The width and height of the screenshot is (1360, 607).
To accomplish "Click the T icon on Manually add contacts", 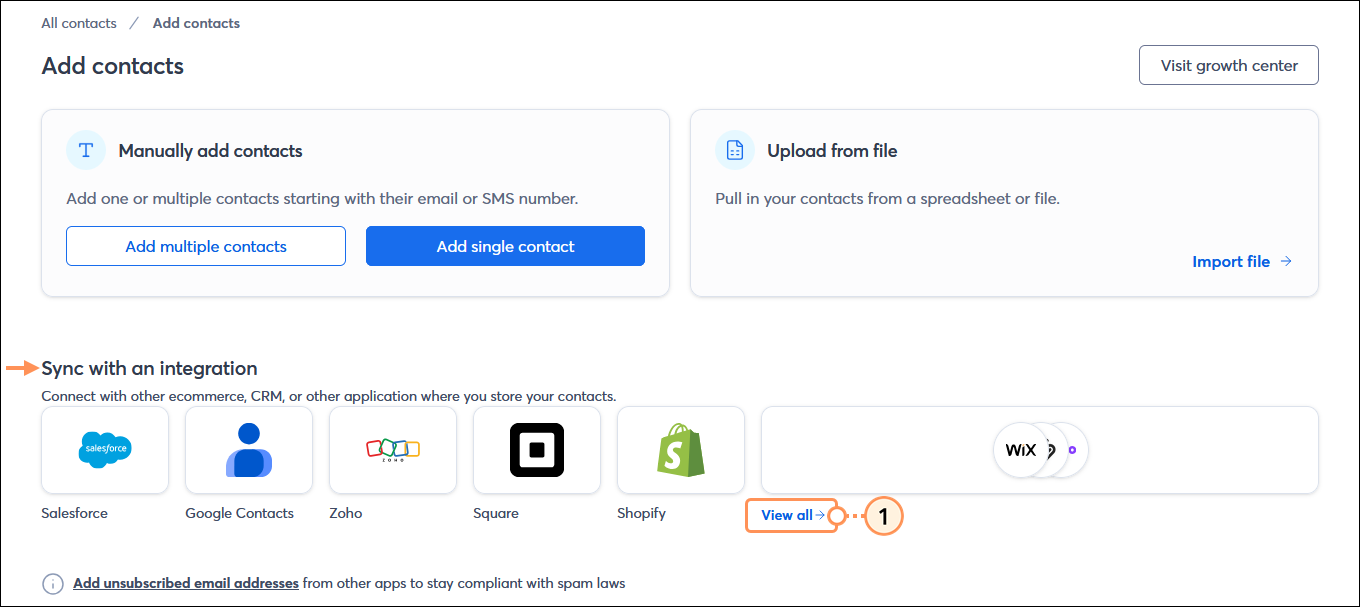I will 85,149.
